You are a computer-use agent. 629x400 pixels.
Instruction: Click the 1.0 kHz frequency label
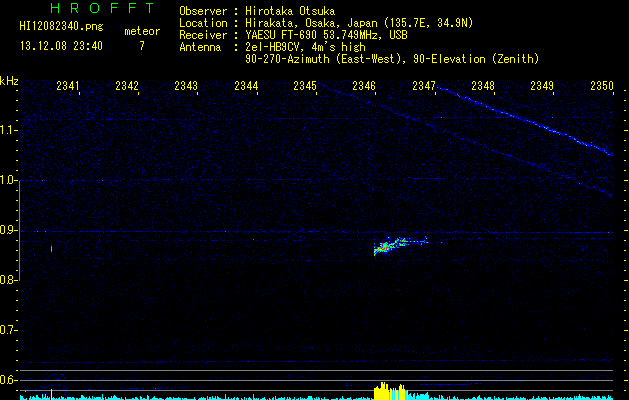(8, 180)
